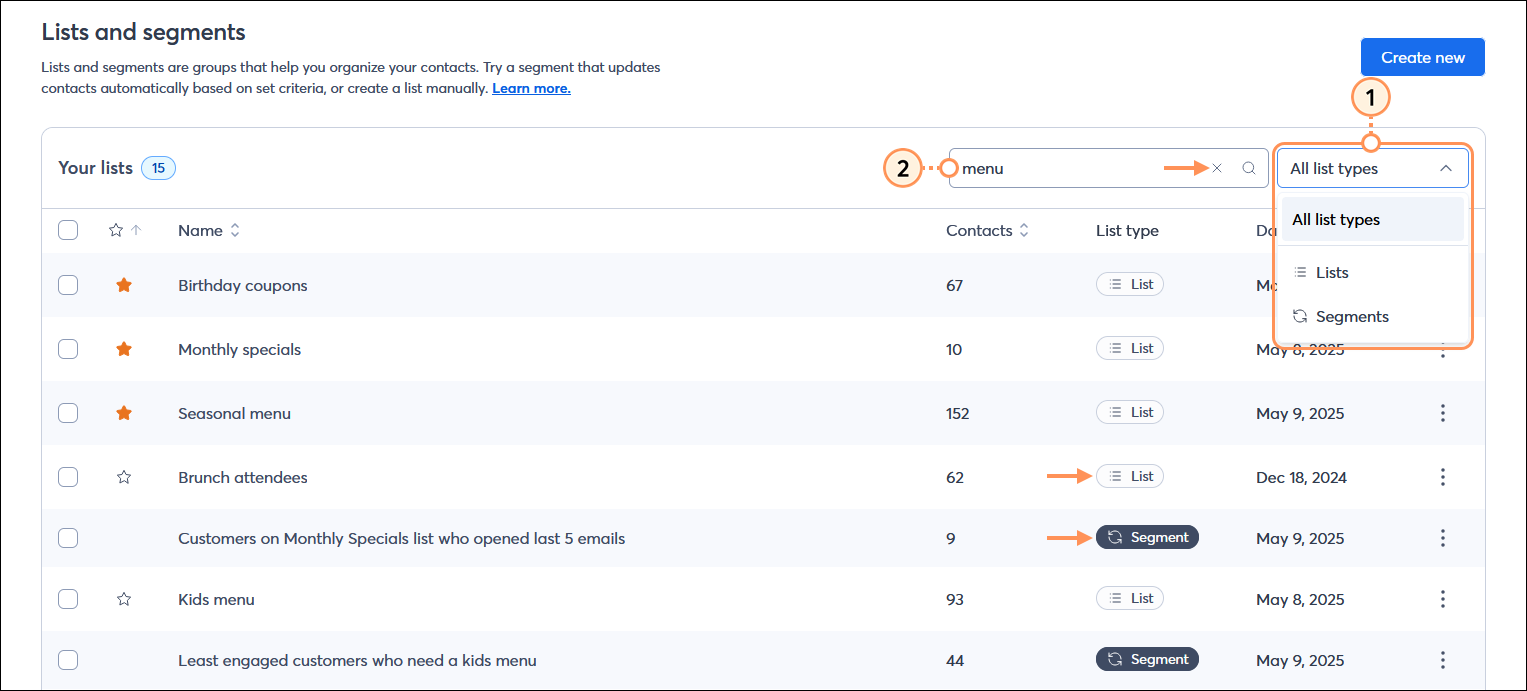Open the three-dot menu on Monthly specials row
The image size is (1527, 691).
point(1443,349)
